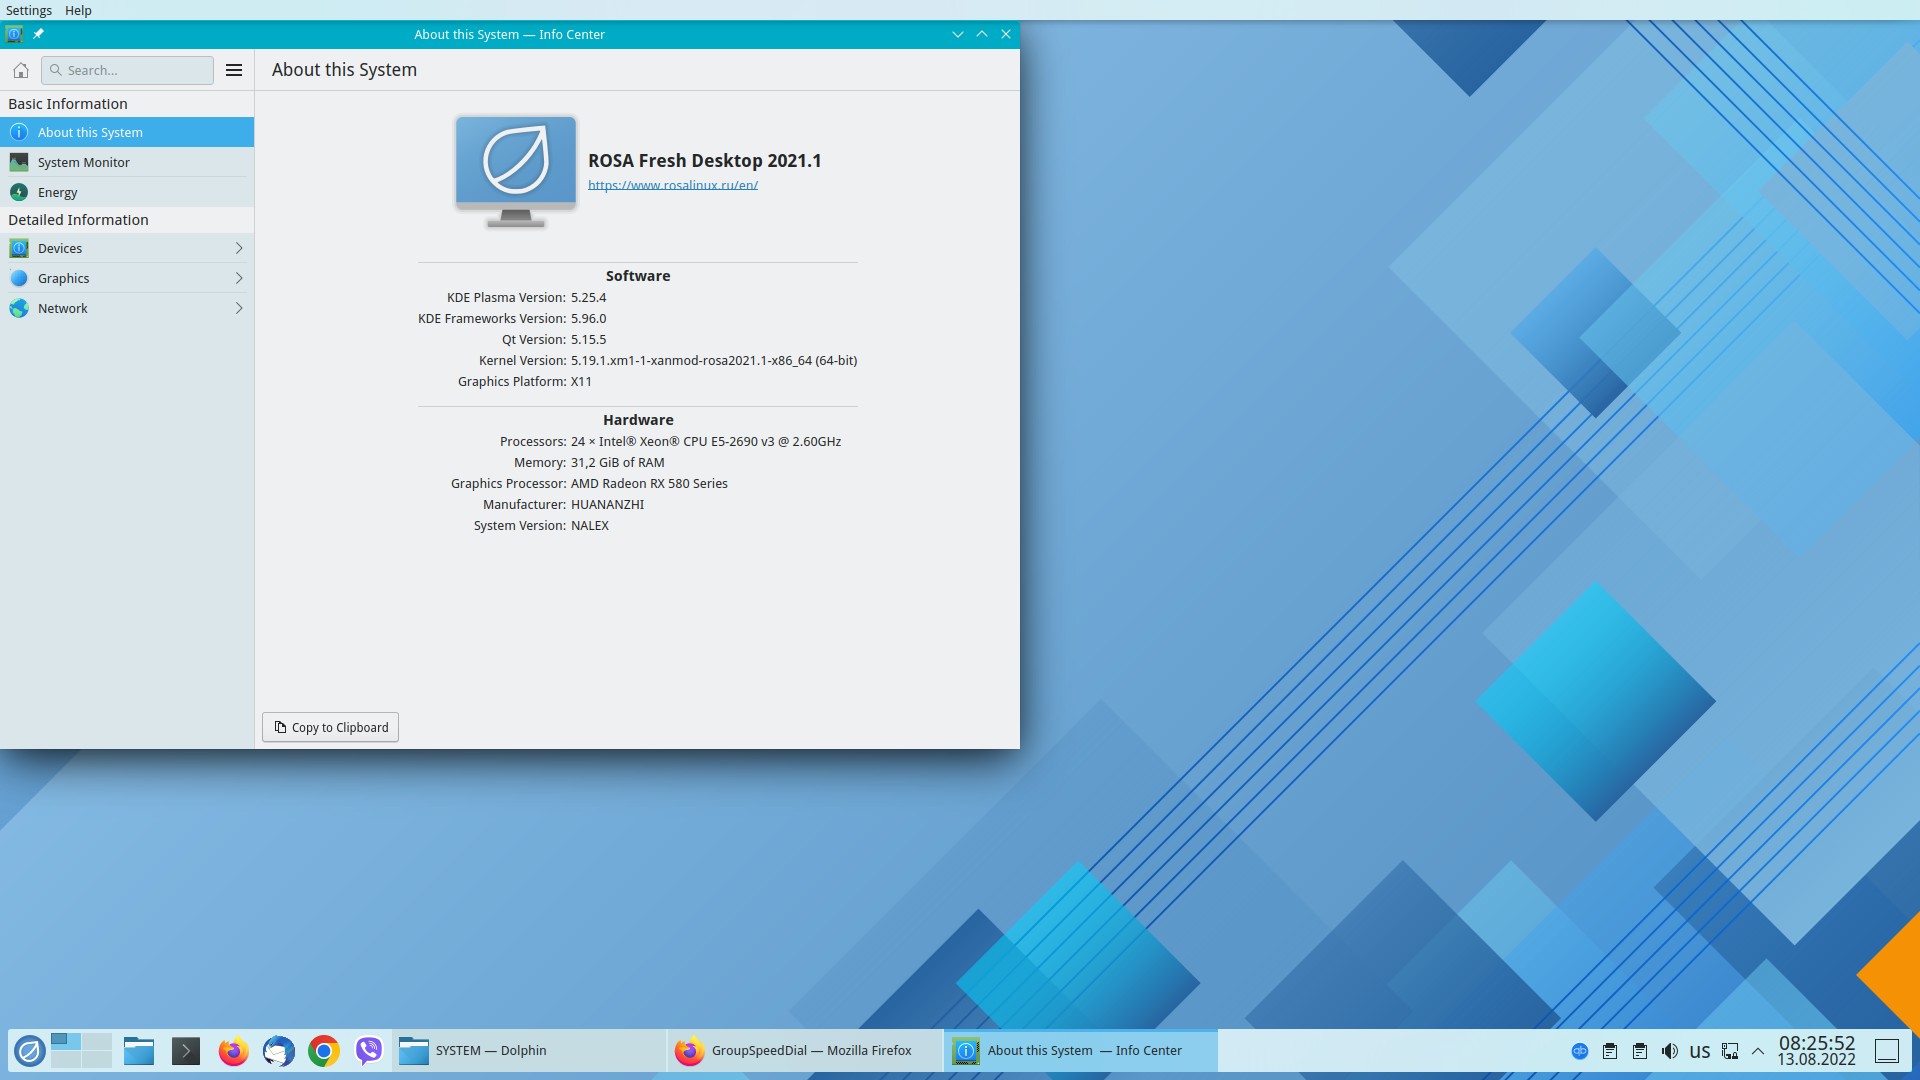Launch Google Chrome from the taskbar
Image resolution: width=1920 pixels, height=1080 pixels.
click(x=323, y=1051)
